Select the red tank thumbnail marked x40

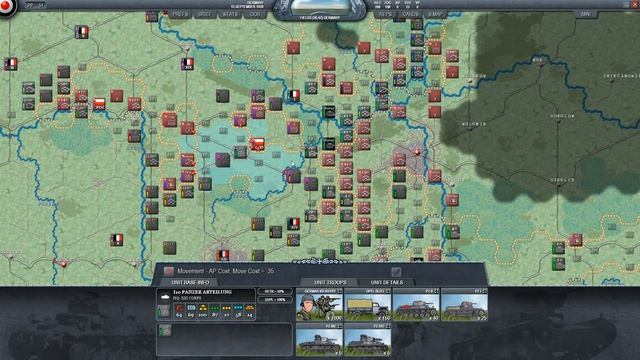416,304
